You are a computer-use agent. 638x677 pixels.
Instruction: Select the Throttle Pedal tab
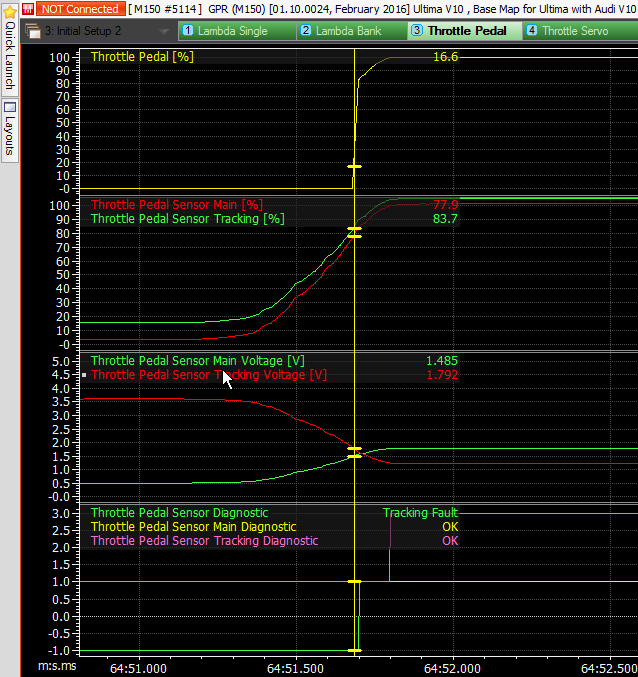pos(466,31)
